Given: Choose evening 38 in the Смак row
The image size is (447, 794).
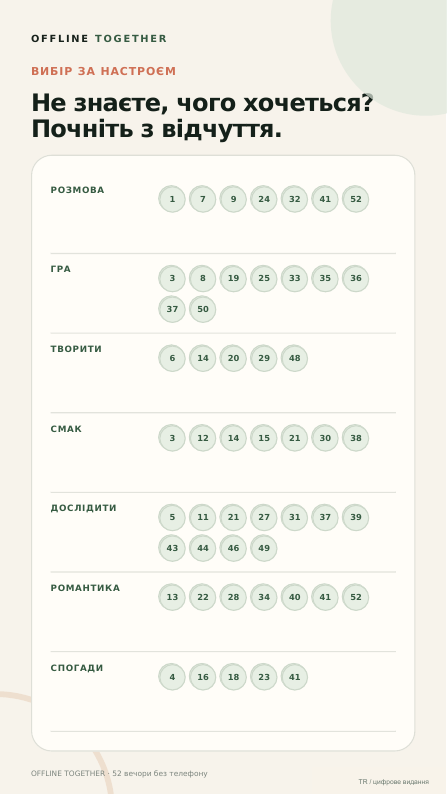Looking at the screenshot, I should [355, 438].
